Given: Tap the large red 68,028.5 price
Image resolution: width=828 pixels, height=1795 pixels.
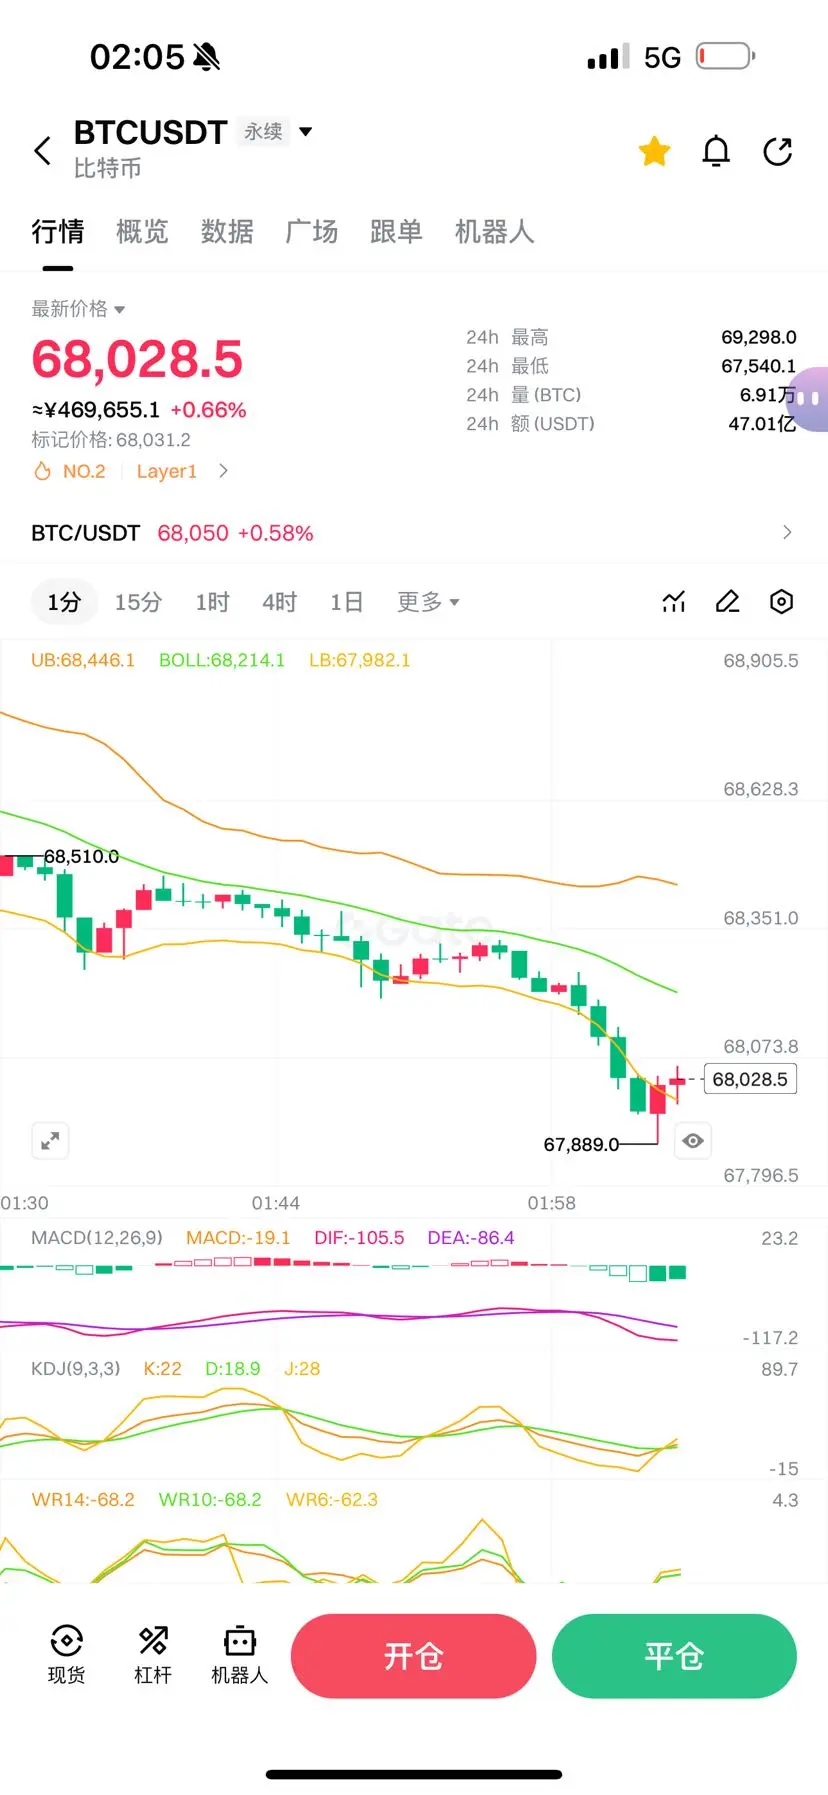Looking at the screenshot, I should point(137,359).
